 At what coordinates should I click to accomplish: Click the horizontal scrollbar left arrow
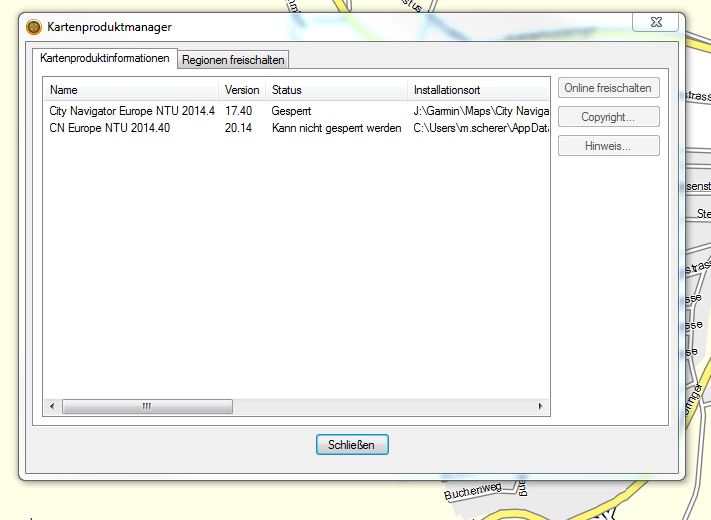pyautogui.click(x=51, y=406)
